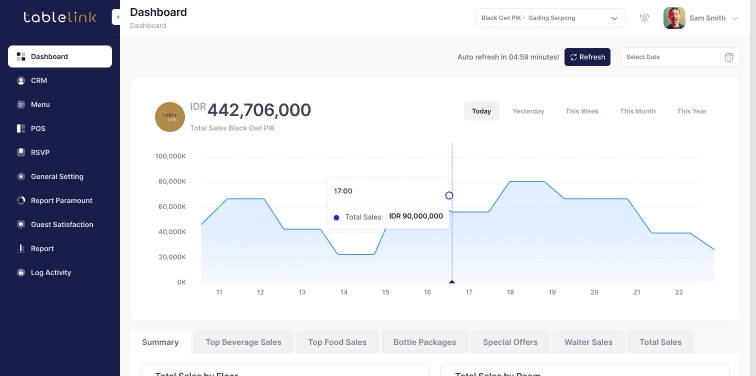
Task: Click the General Setting gear icon
Action: (21, 176)
